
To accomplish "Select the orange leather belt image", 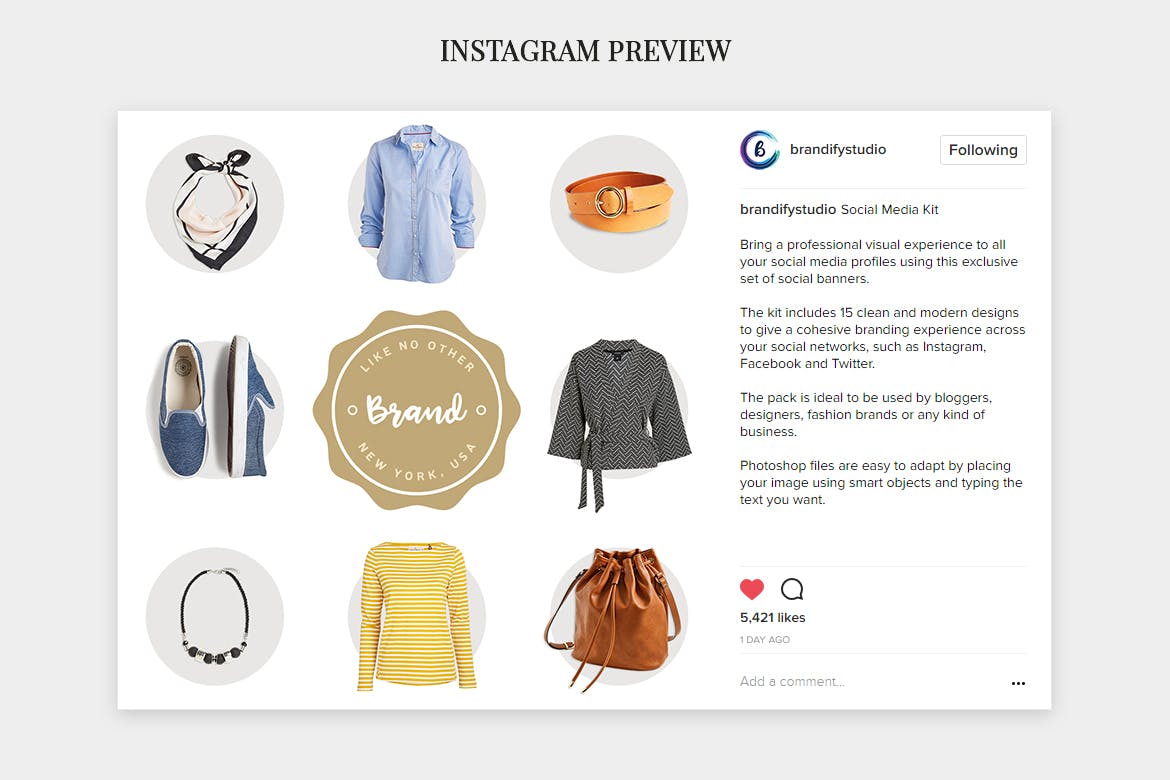I will [619, 204].
